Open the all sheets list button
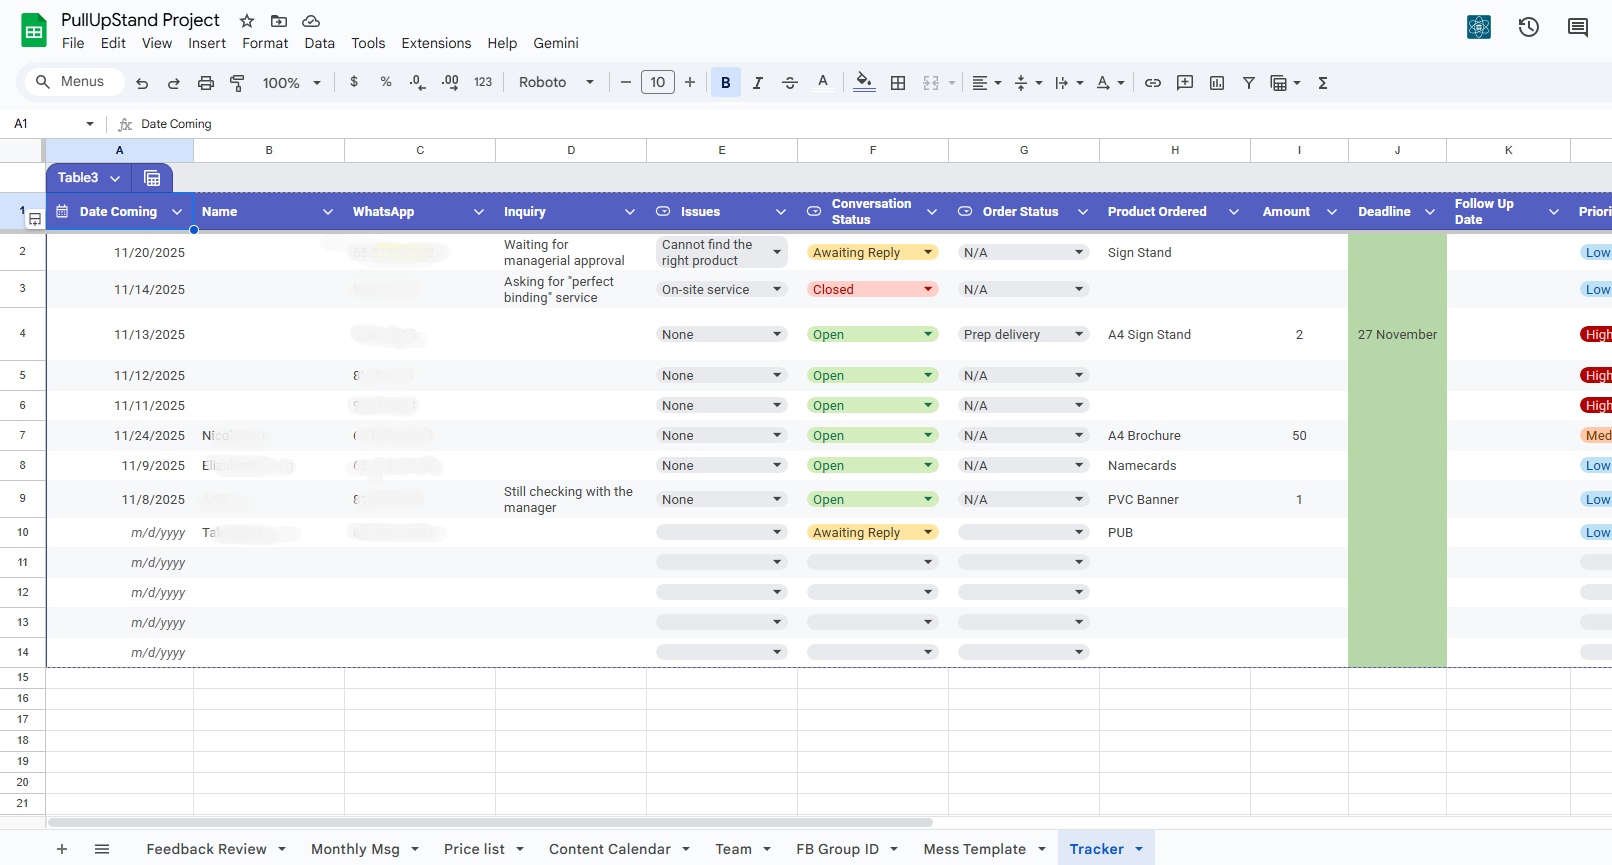Screen dimensions: 1612x865 click(x=102, y=849)
